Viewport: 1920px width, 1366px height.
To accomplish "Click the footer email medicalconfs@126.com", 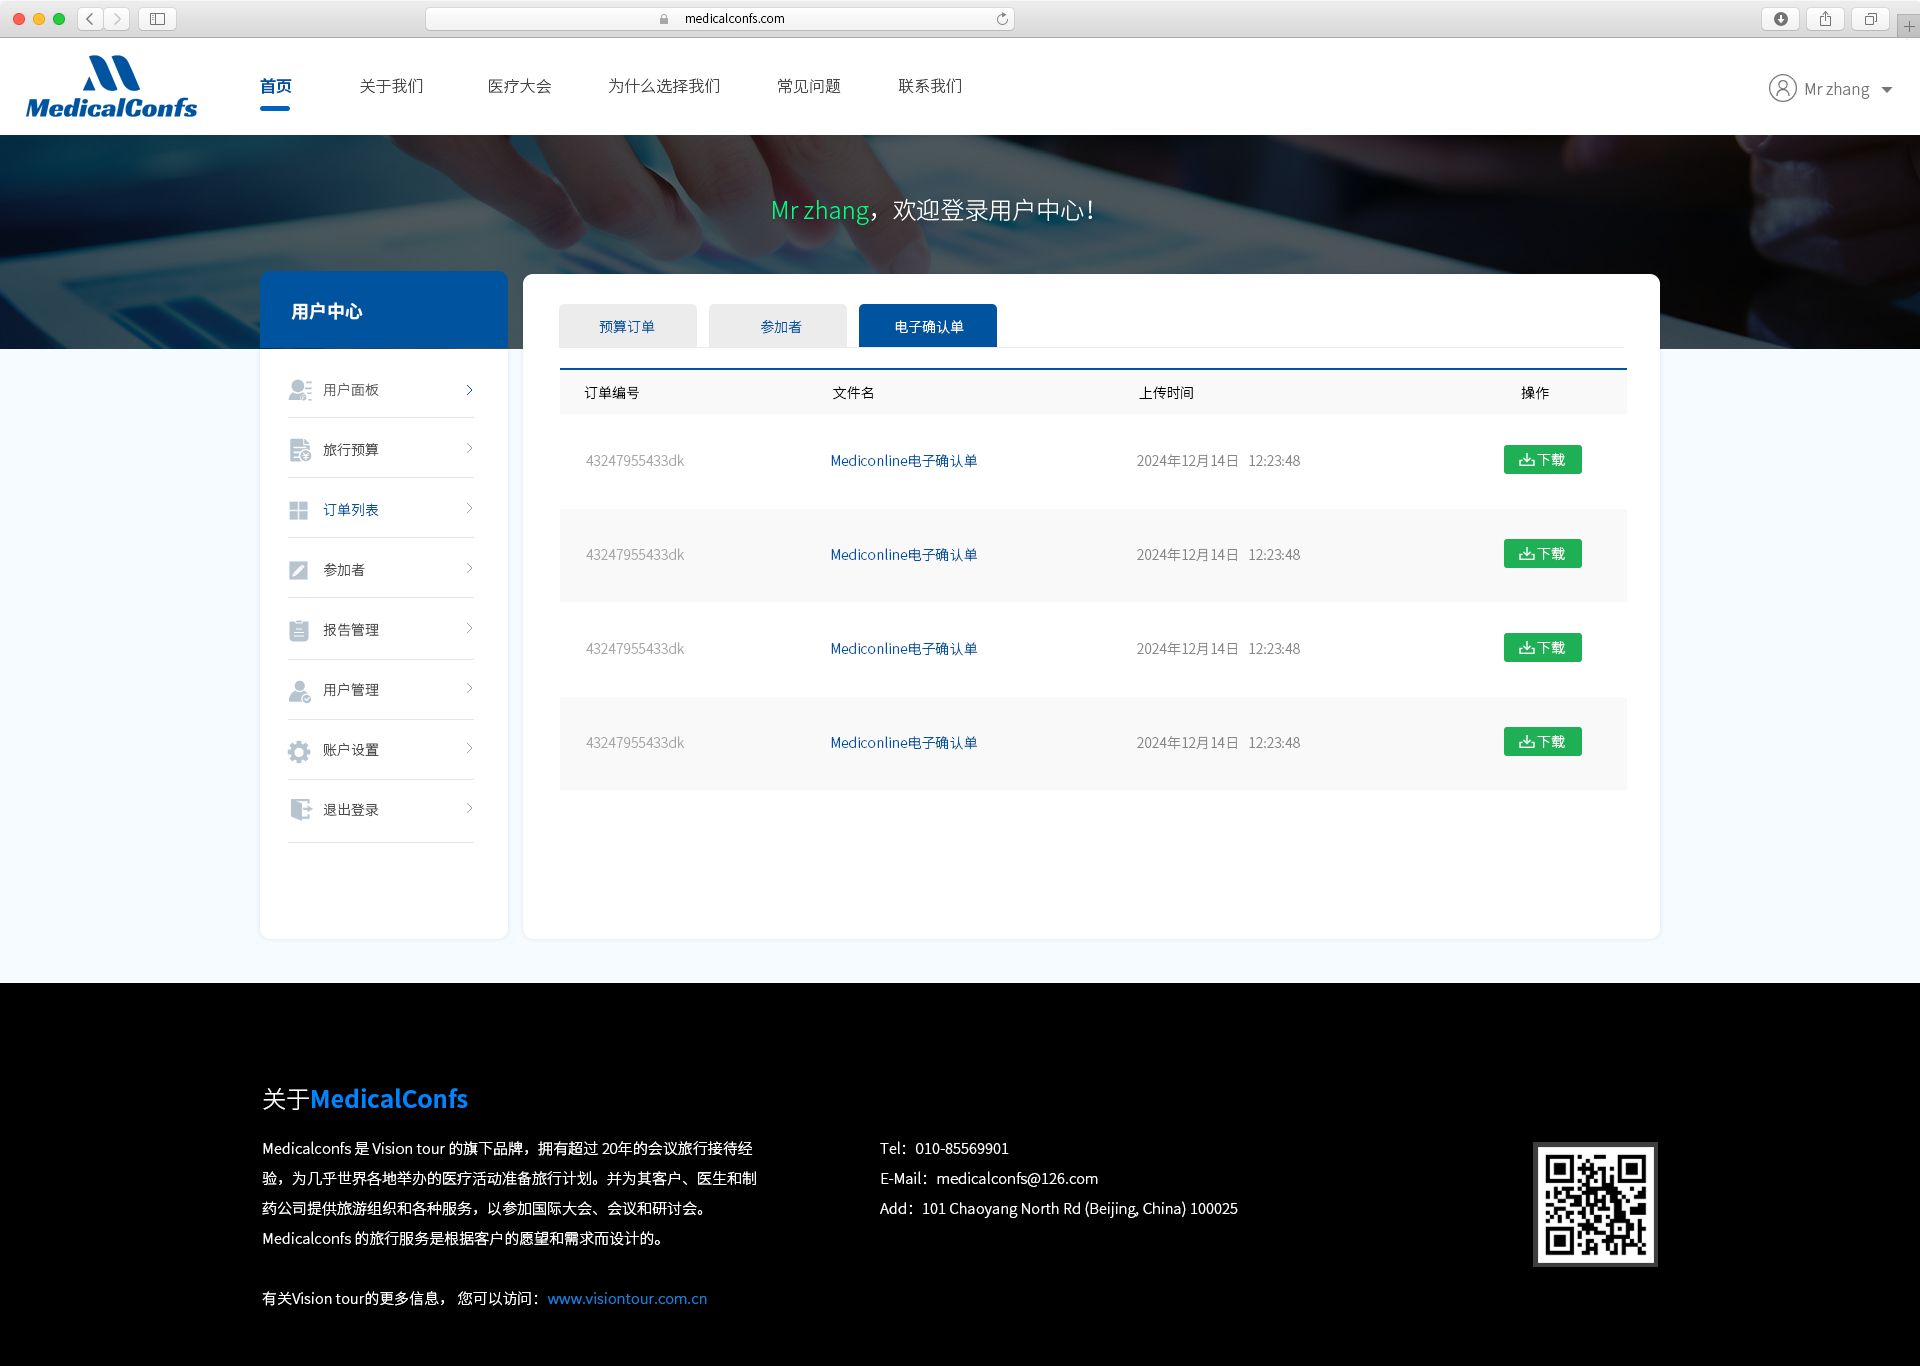I will tap(1017, 1179).
